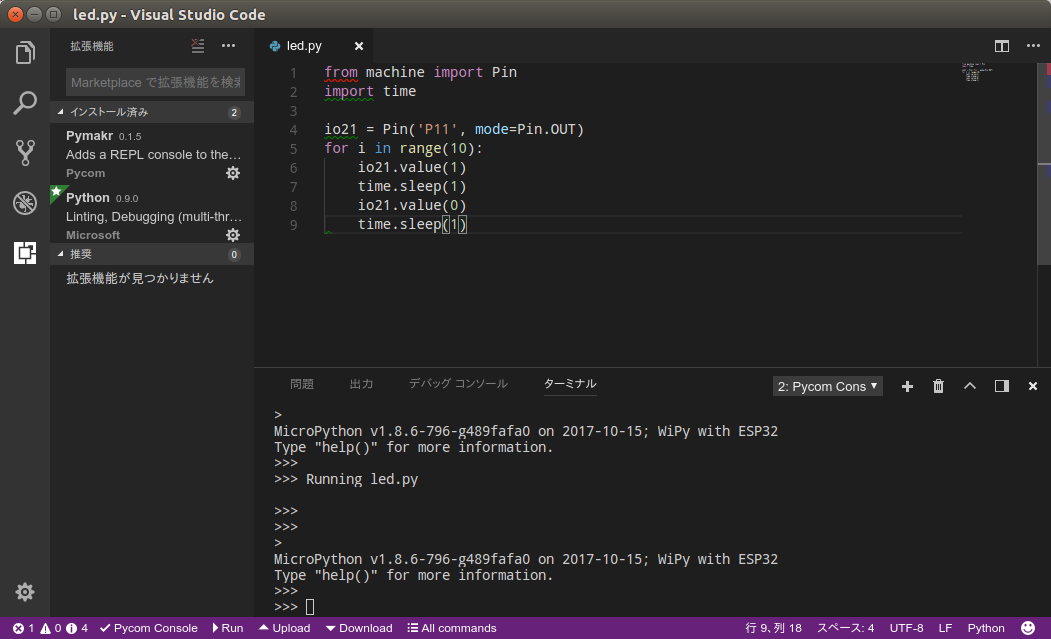Click Download in the status bar
The height and width of the screenshot is (639, 1051).
pyautogui.click(x=359, y=628)
